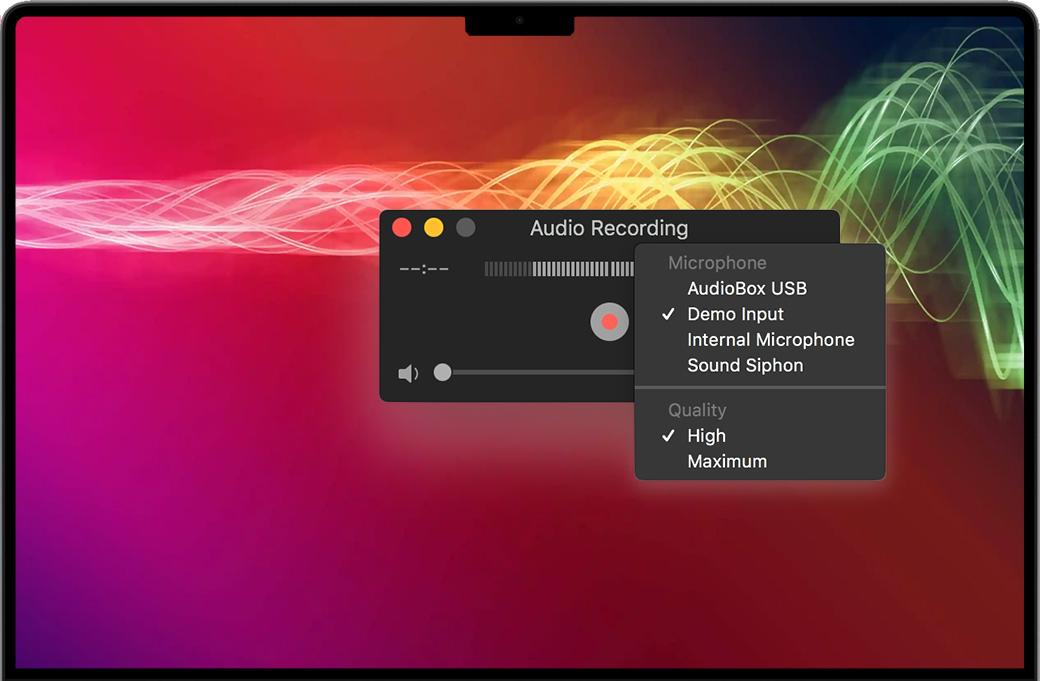Choose the checked Demo Input option
Image resolution: width=1040 pixels, height=681 pixels.
[735, 314]
